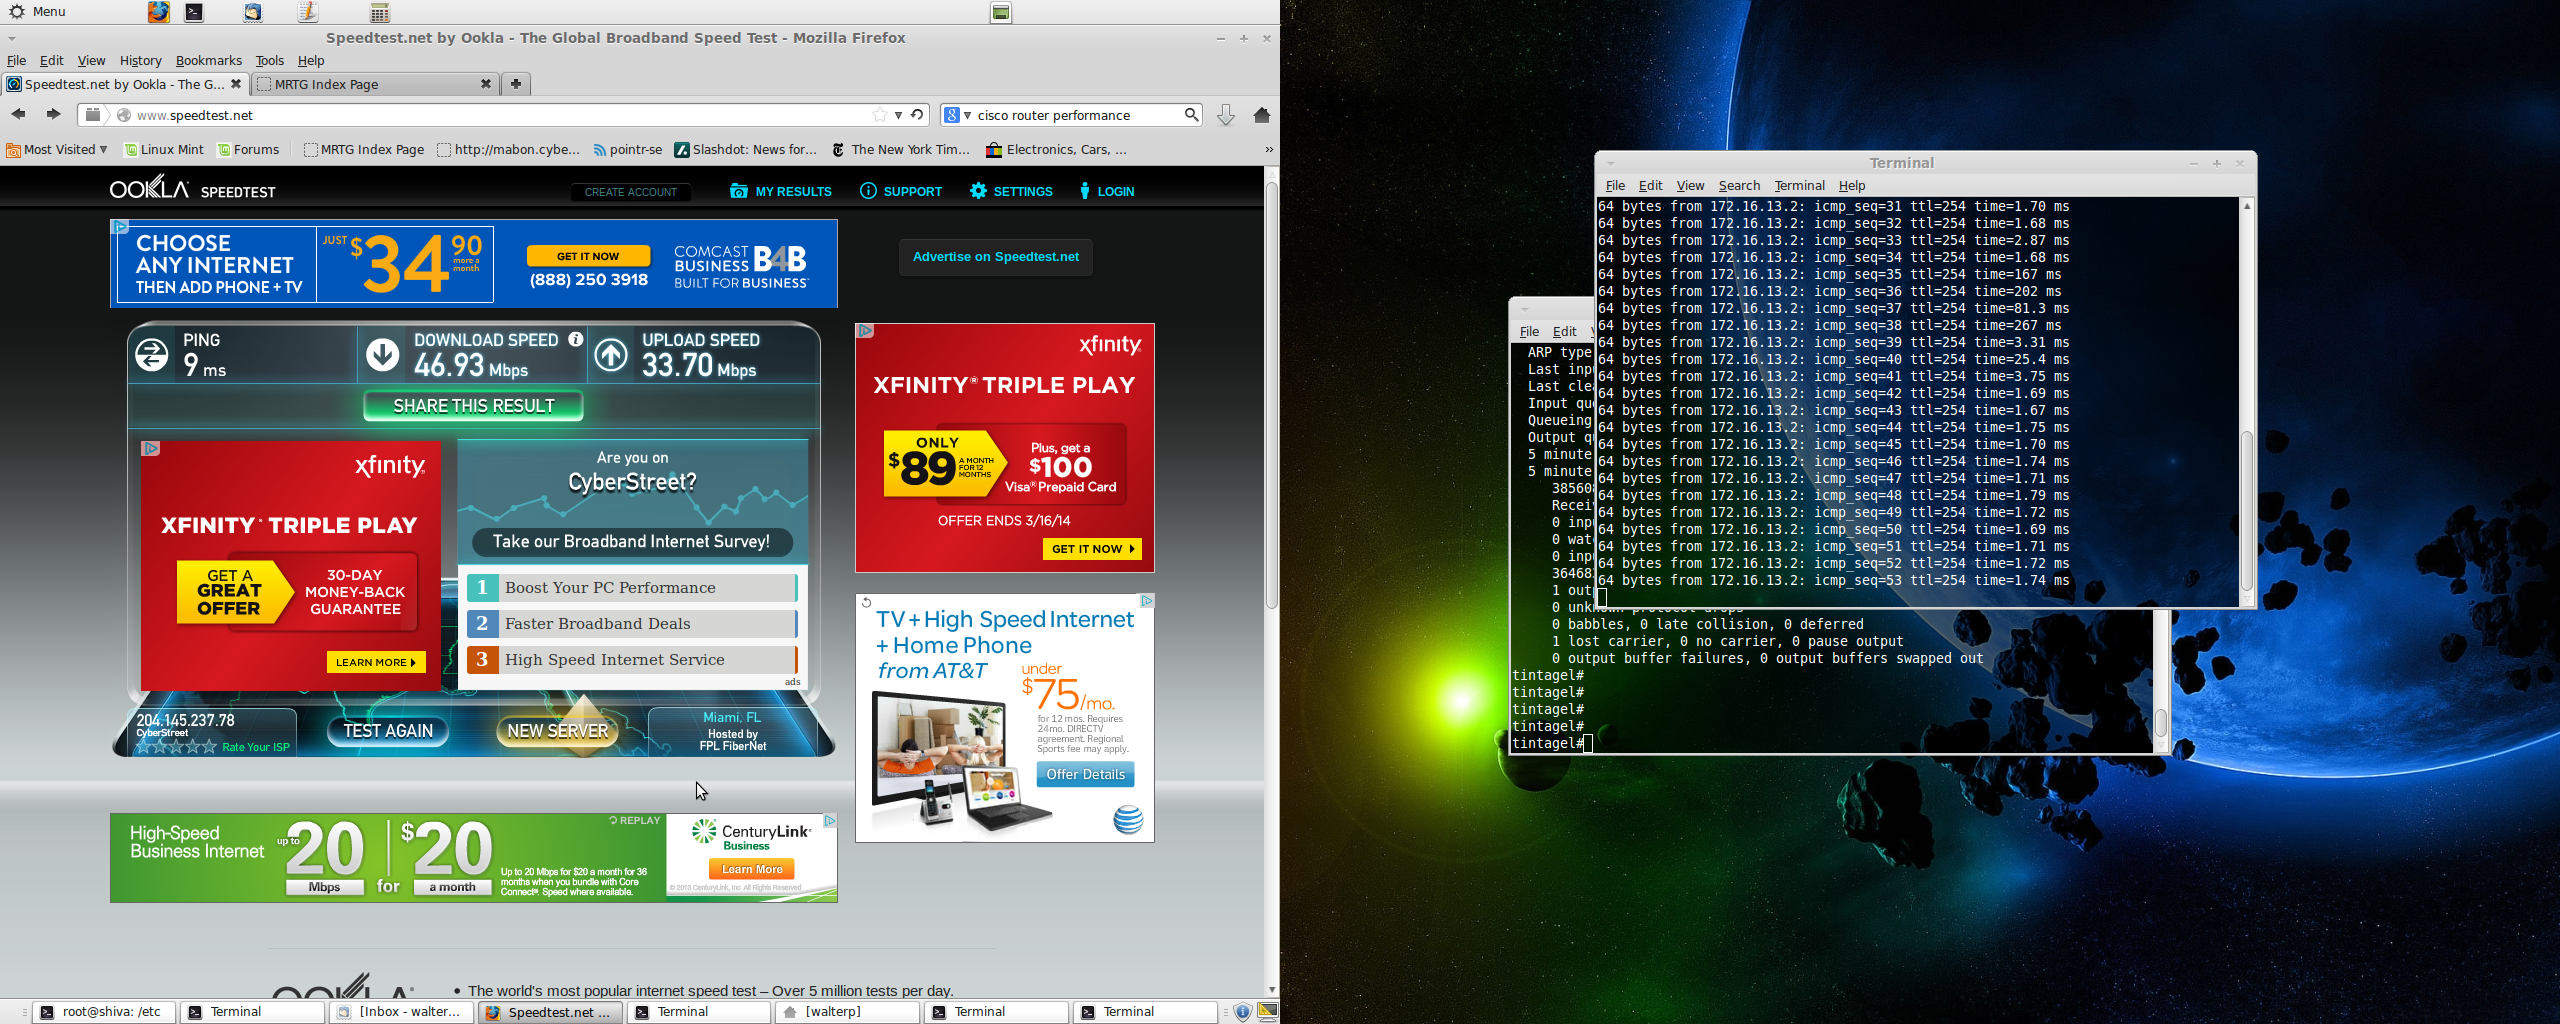Screen dimensions: 2560x1024
Task: Switch to the MRTG Index Page tab
Action: coord(370,84)
